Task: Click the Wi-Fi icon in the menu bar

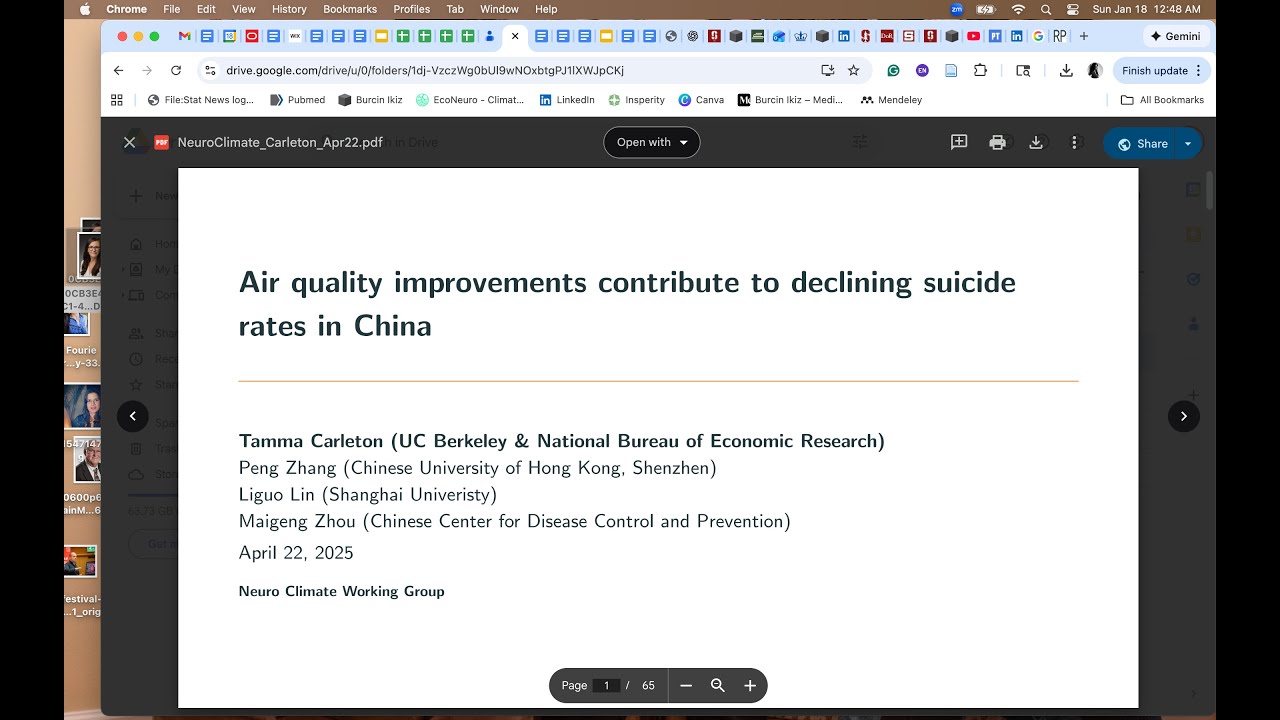Action: coord(1018,9)
